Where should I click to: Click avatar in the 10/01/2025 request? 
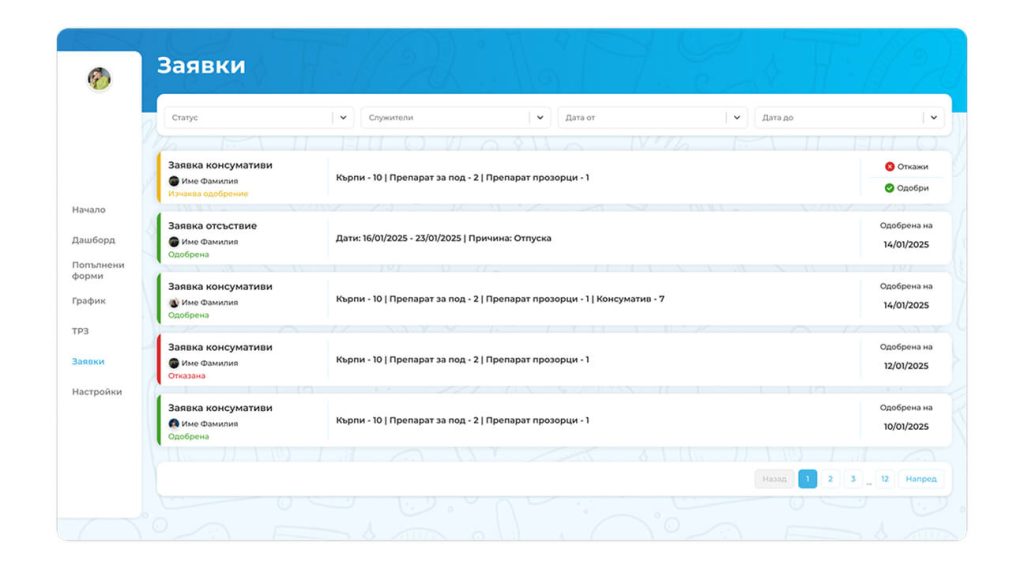(174, 424)
